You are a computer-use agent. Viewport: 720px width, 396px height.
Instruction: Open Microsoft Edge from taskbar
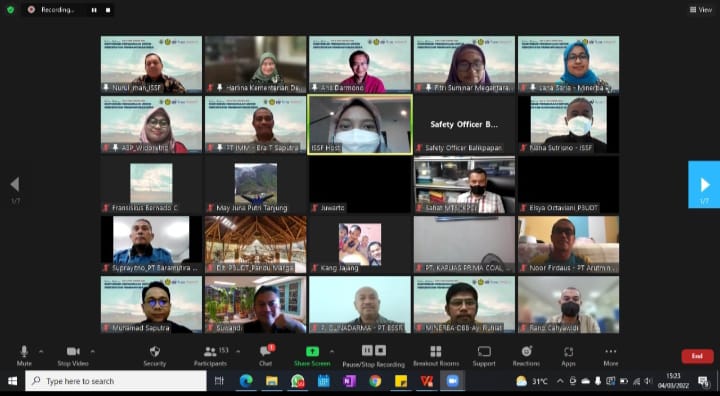click(246, 381)
